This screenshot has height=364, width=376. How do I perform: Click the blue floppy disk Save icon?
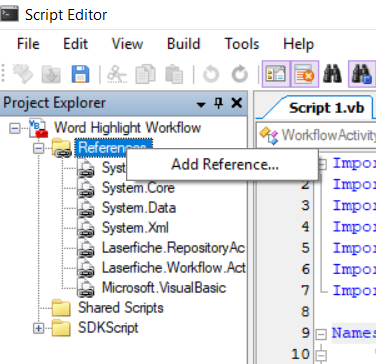[x=80, y=74]
